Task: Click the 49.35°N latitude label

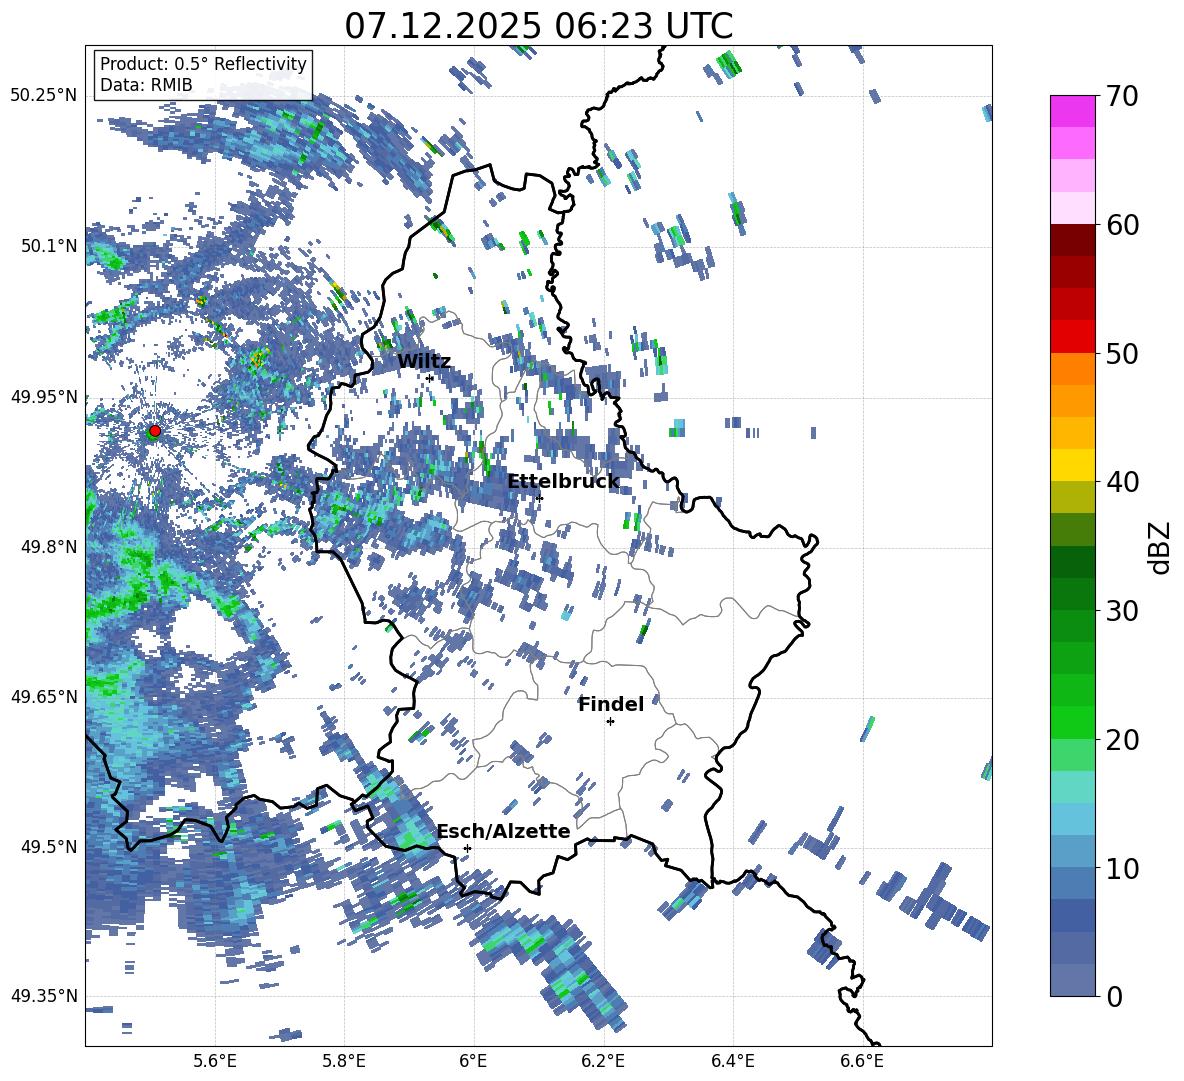Action: tap(44, 996)
